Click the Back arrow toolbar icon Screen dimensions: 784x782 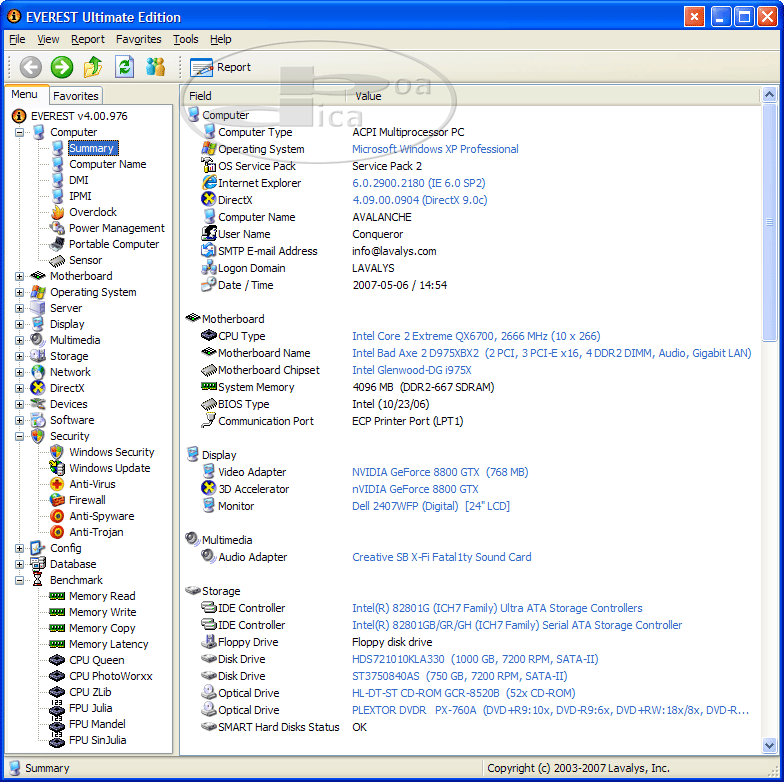(x=31, y=67)
